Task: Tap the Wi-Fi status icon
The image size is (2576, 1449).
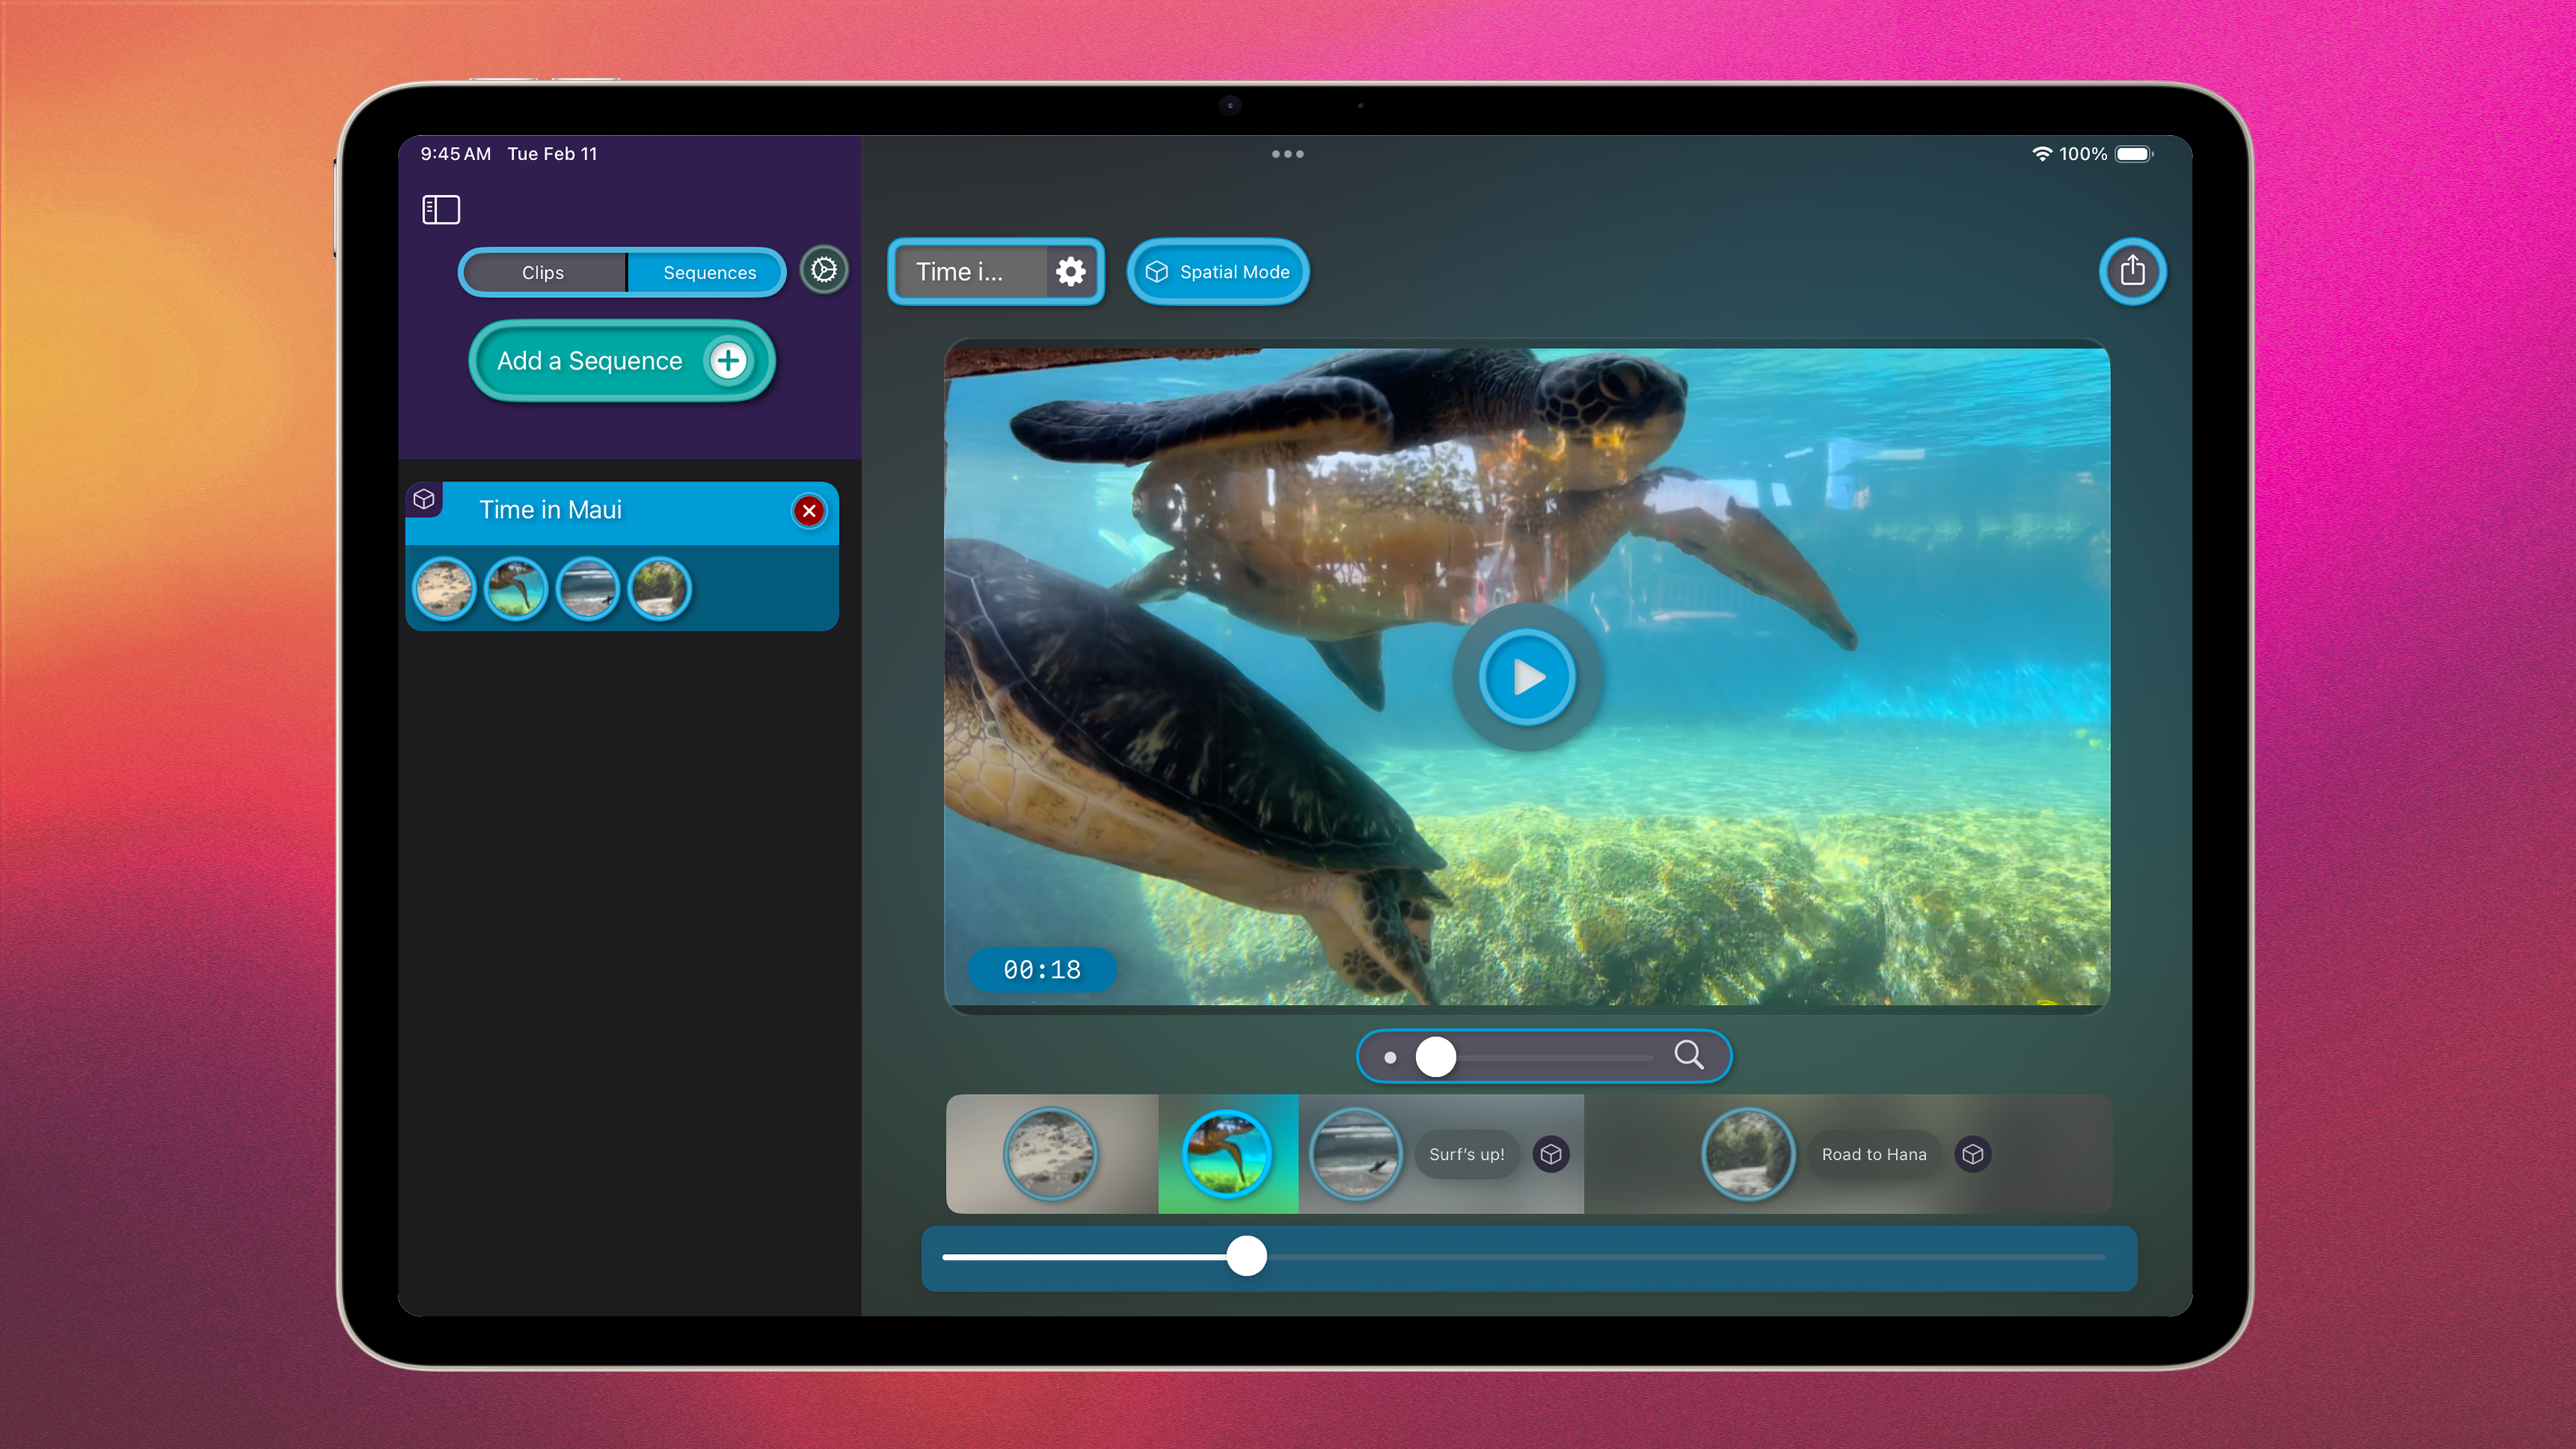Action: pyautogui.click(x=2041, y=154)
